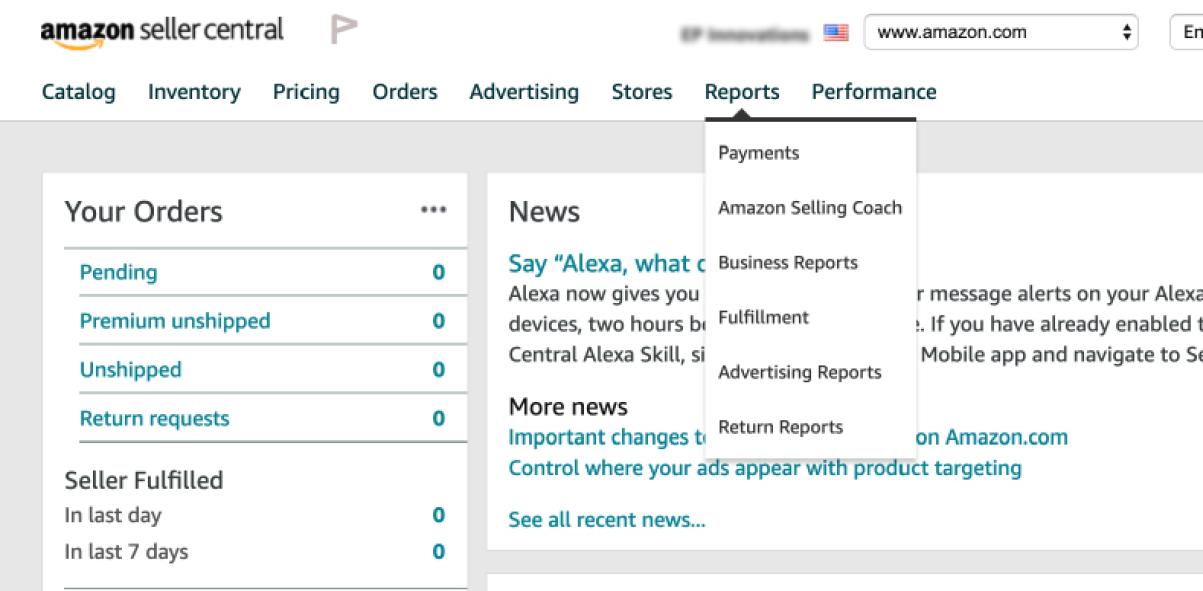
Task: Click the In last day count
Action: point(438,516)
